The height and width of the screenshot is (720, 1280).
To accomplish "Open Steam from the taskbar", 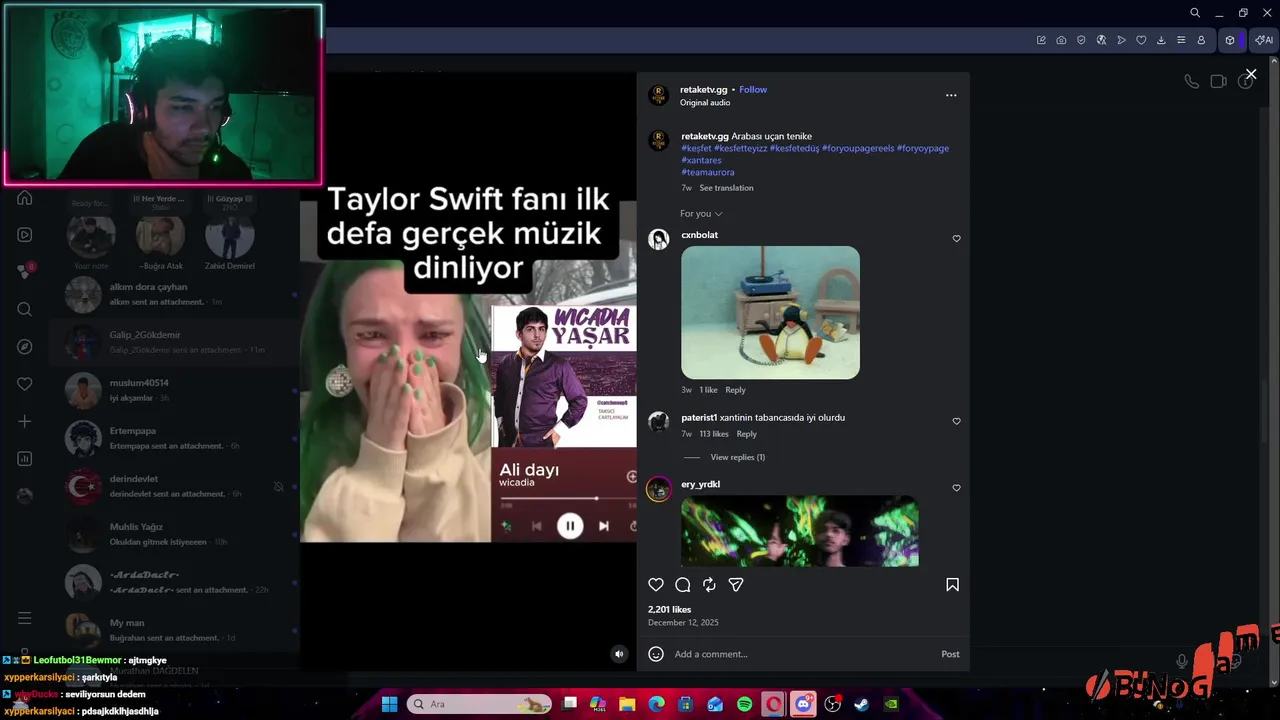I will click(861, 704).
